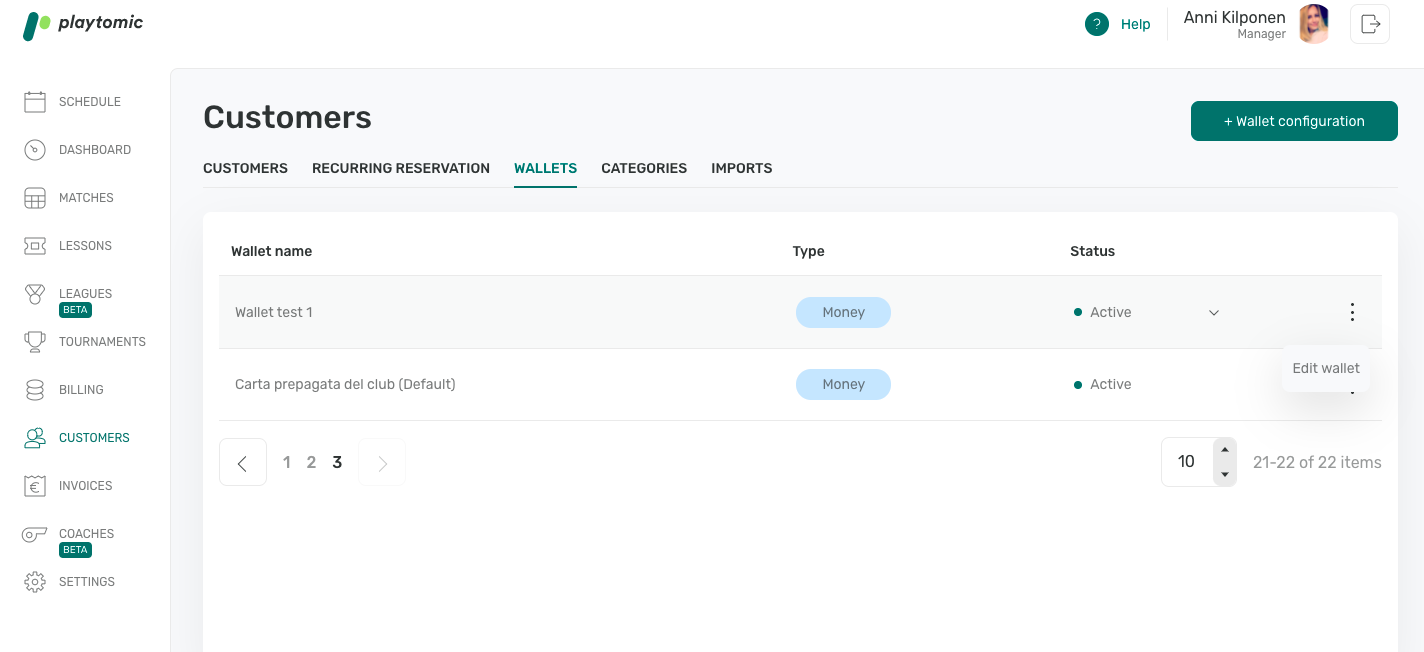Image resolution: width=1424 pixels, height=652 pixels.
Task: Click the logout icon
Action: (1369, 23)
